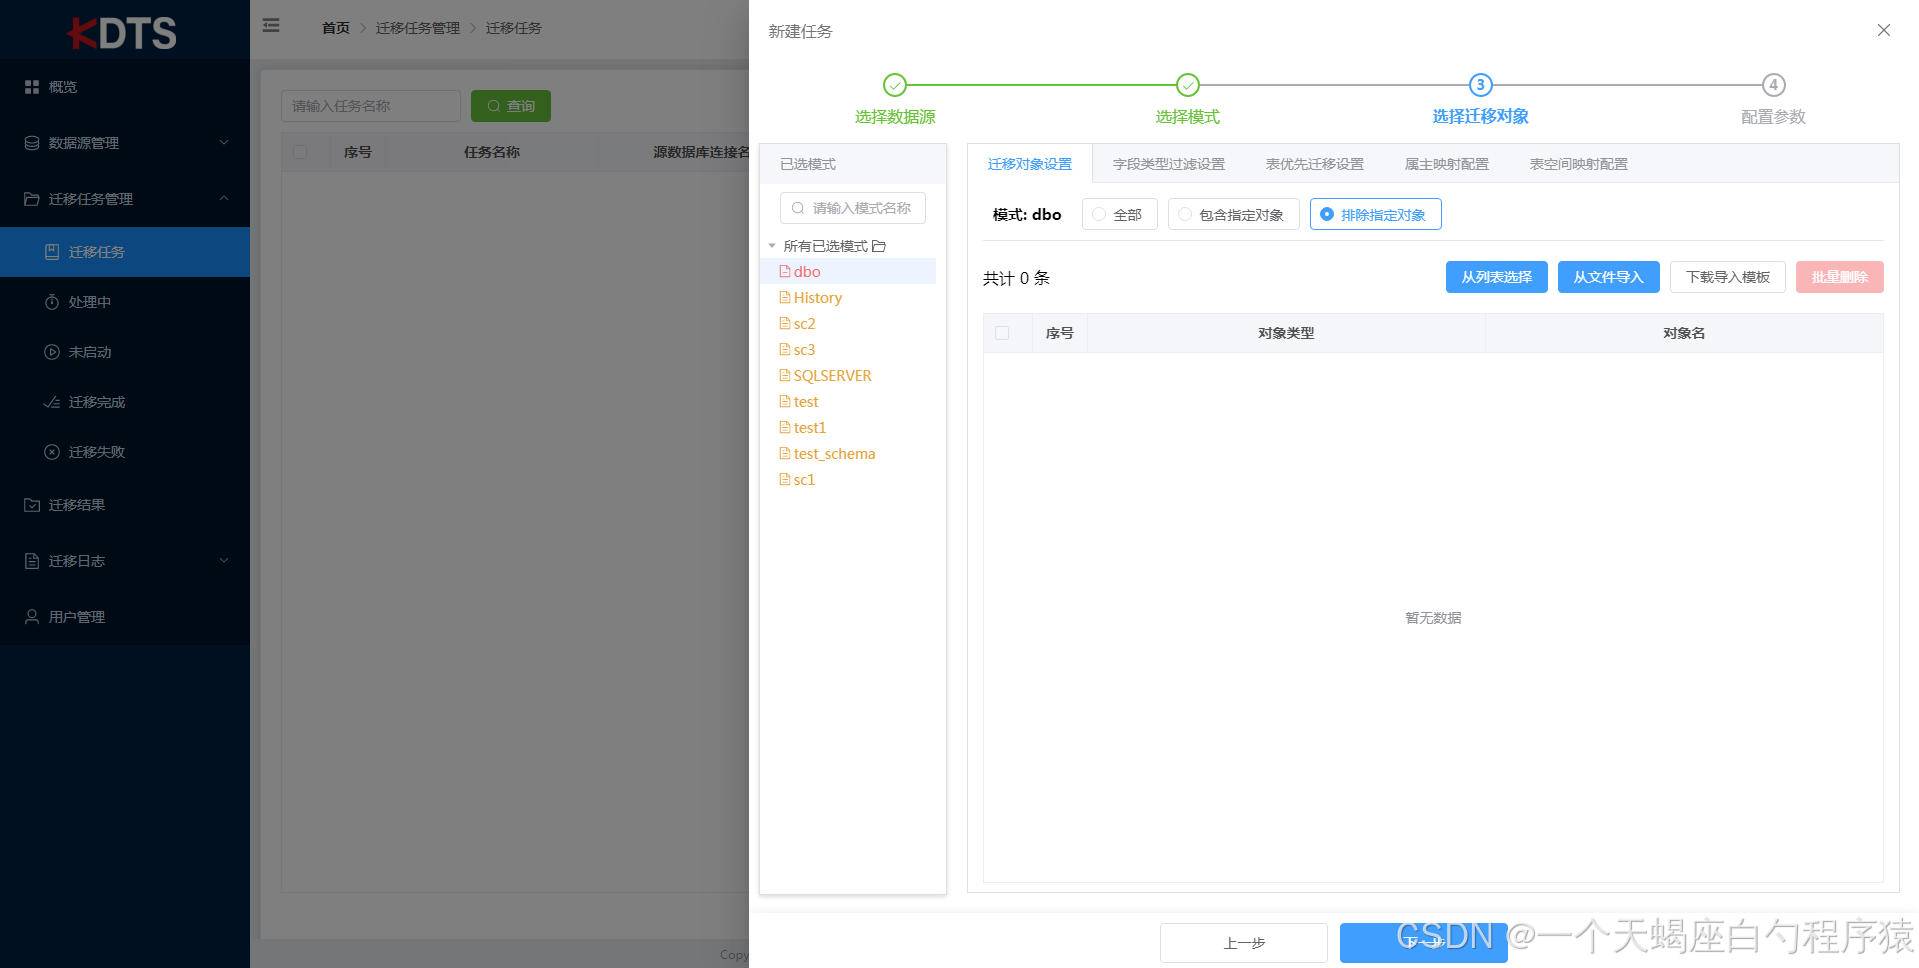Close the 新建任务 dialog with X
The height and width of the screenshot is (968, 1919).
(x=1884, y=30)
